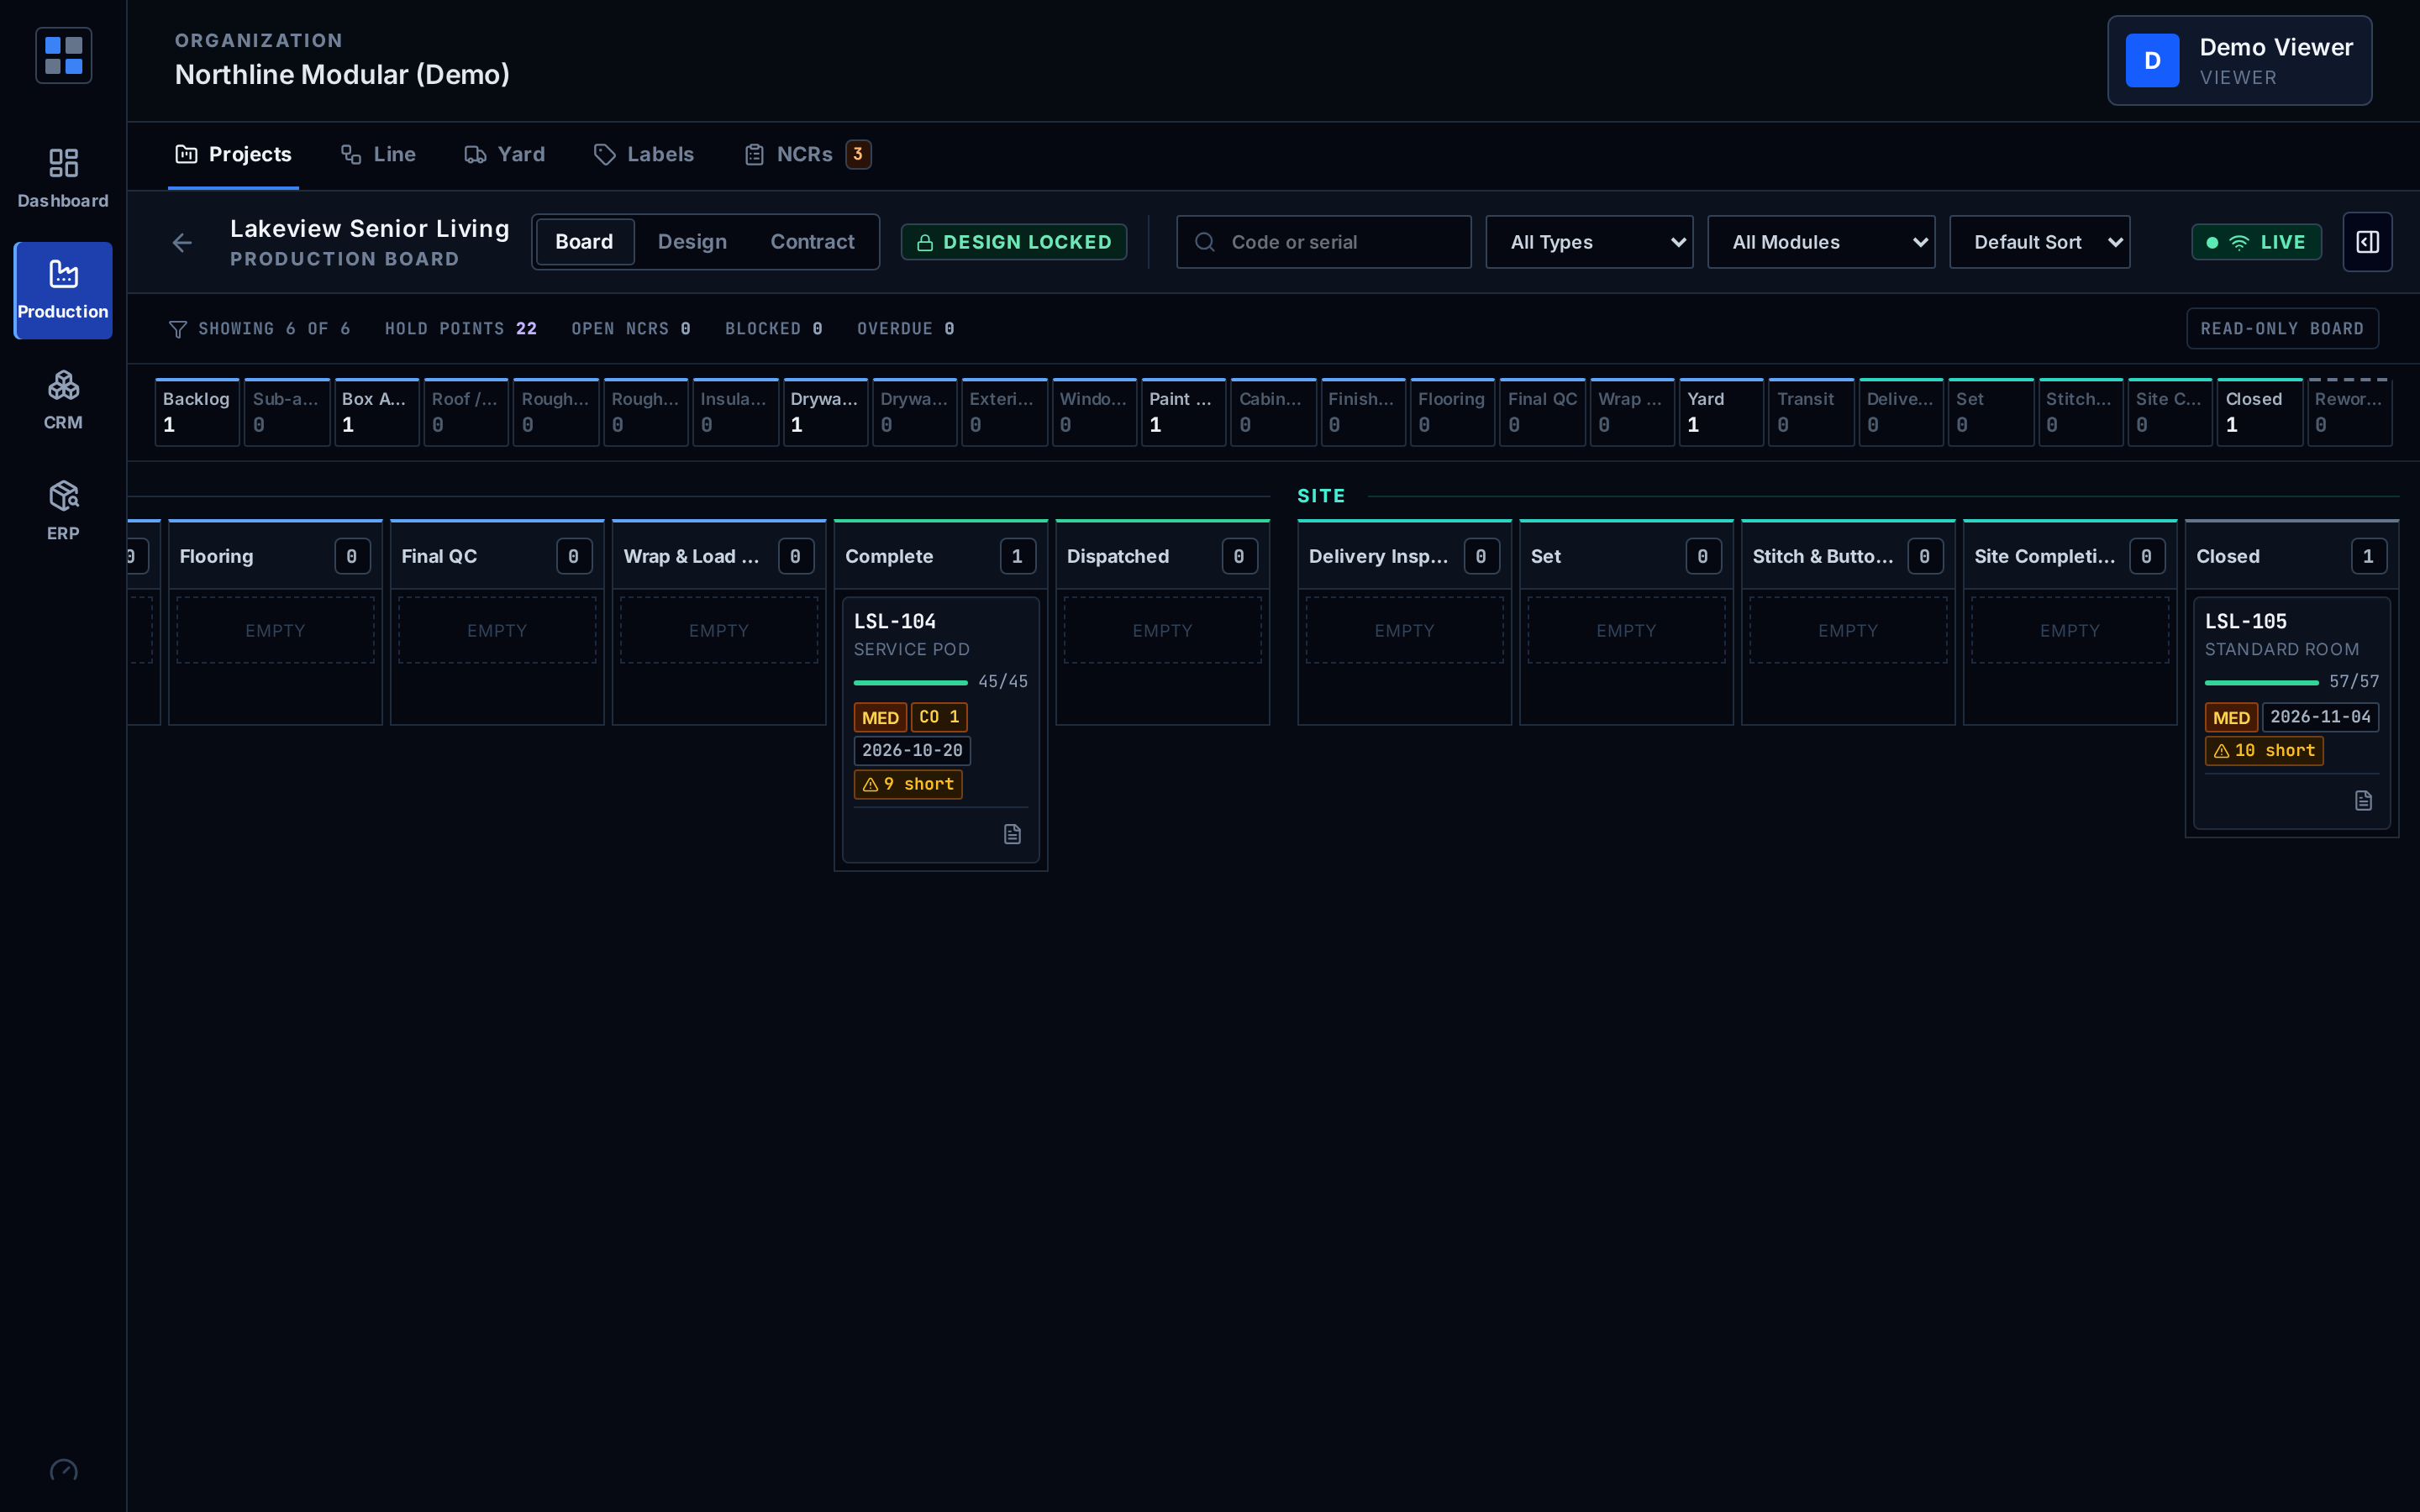Click the Read-Only Board button
The width and height of the screenshot is (2420, 1512).
click(x=2282, y=329)
